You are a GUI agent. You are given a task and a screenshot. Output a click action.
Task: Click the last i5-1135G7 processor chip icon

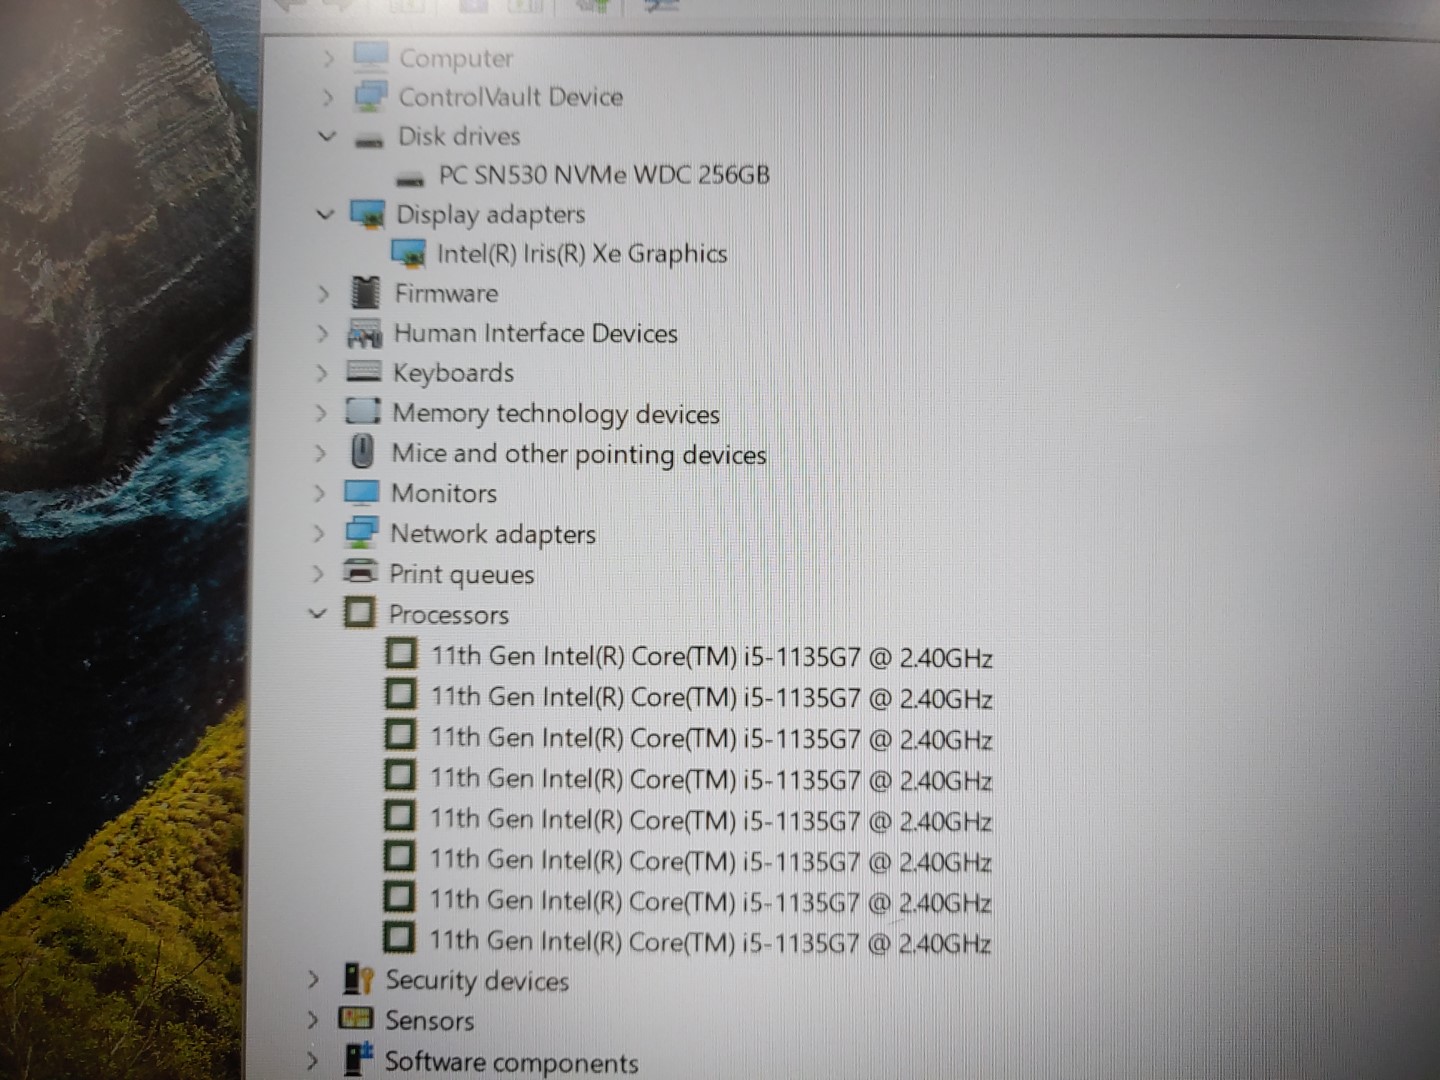pos(399,937)
